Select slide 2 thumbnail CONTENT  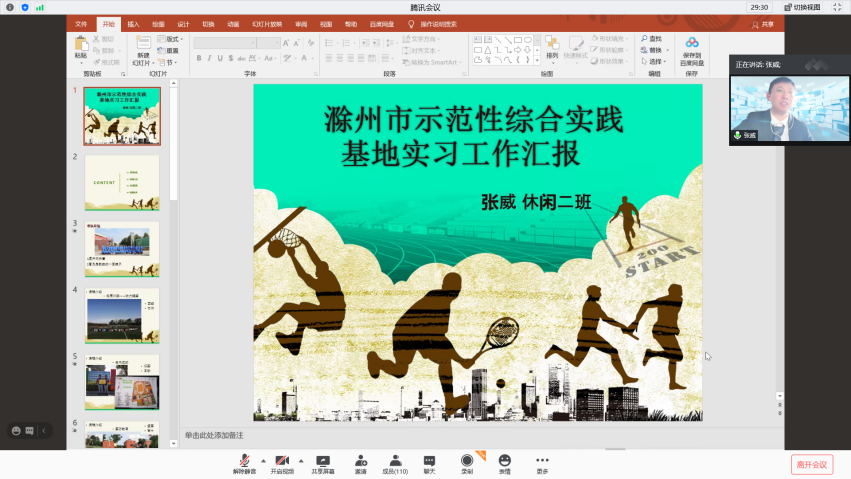click(x=121, y=182)
